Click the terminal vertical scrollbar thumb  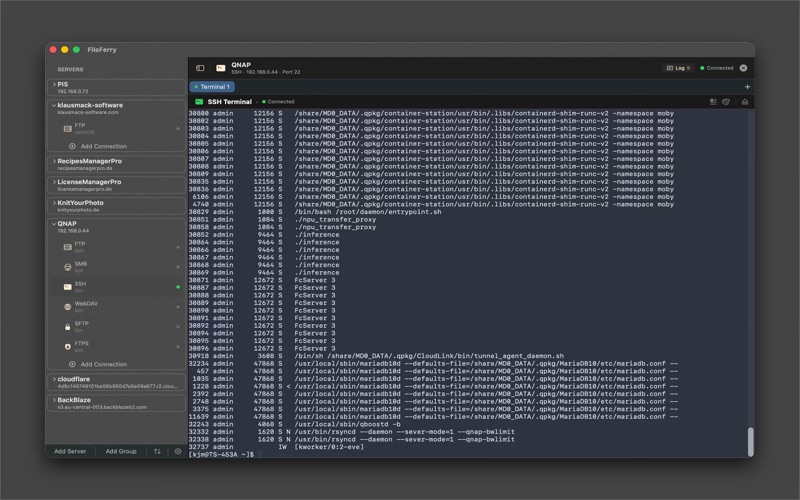click(x=751, y=442)
